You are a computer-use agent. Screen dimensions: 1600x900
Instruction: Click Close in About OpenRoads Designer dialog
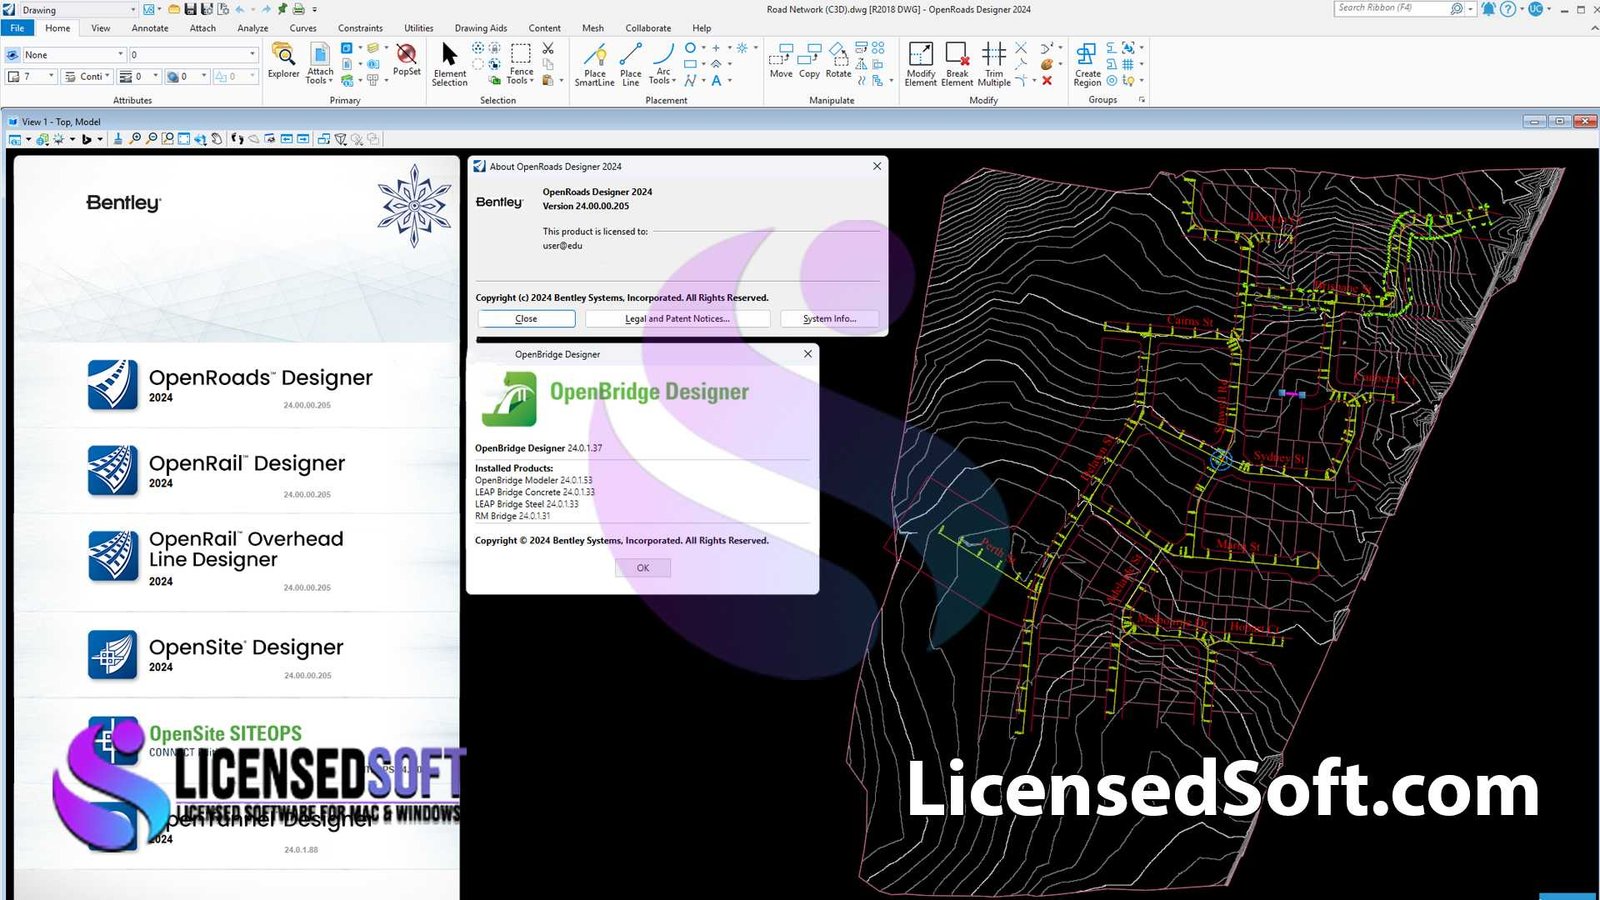[526, 319]
